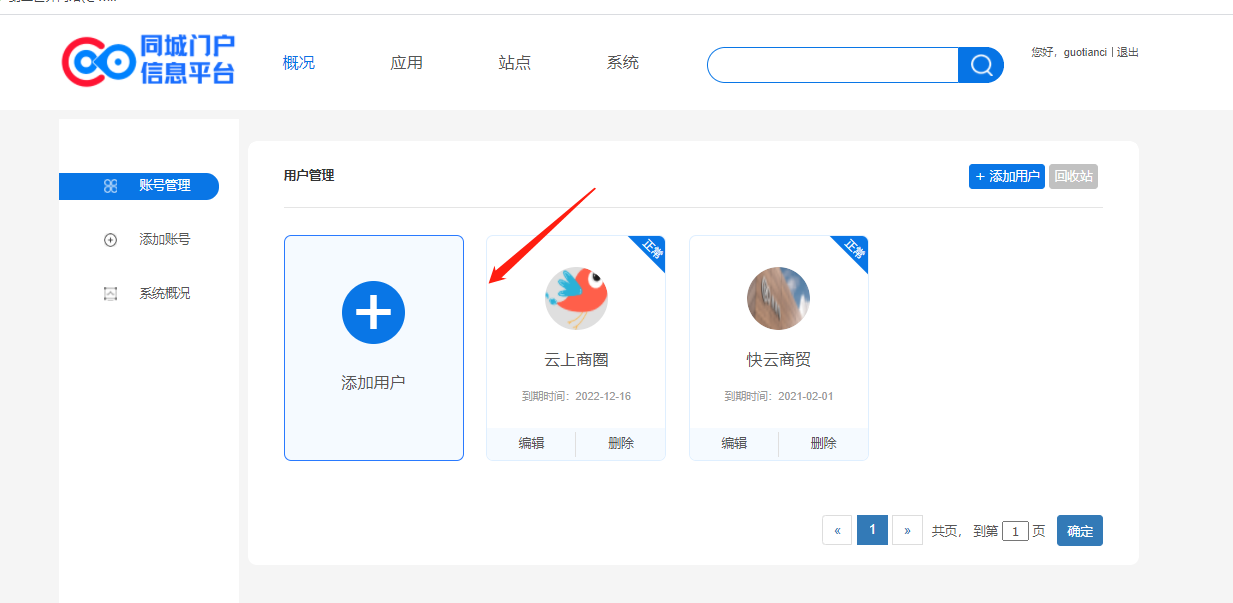Click the 退出 logout link

coord(1128,52)
